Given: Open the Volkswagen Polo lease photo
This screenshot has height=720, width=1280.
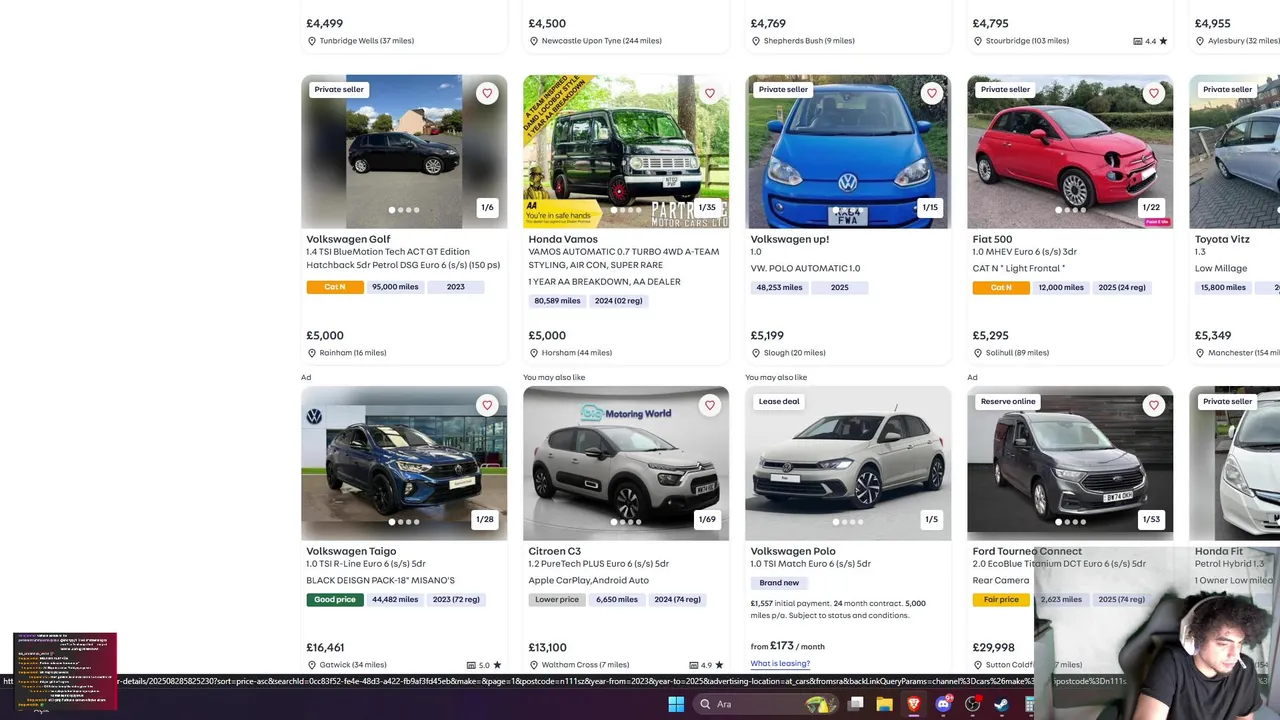Looking at the screenshot, I should pyautogui.click(x=848, y=463).
